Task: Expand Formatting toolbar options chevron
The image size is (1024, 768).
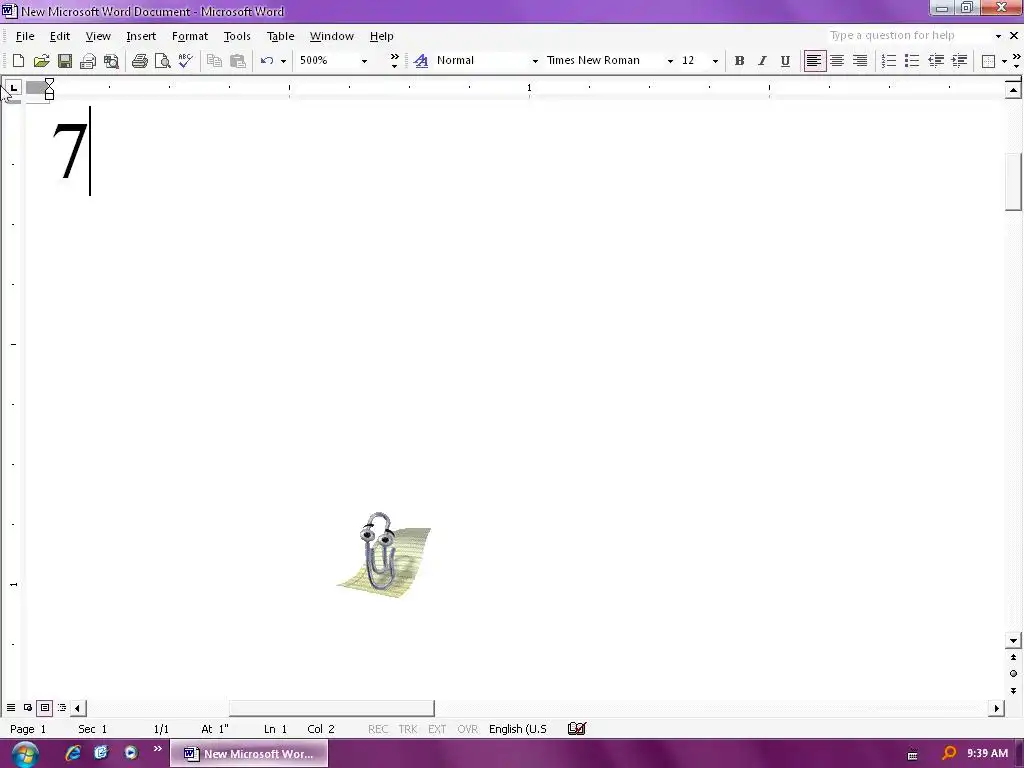Action: pyautogui.click(x=1017, y=61)
